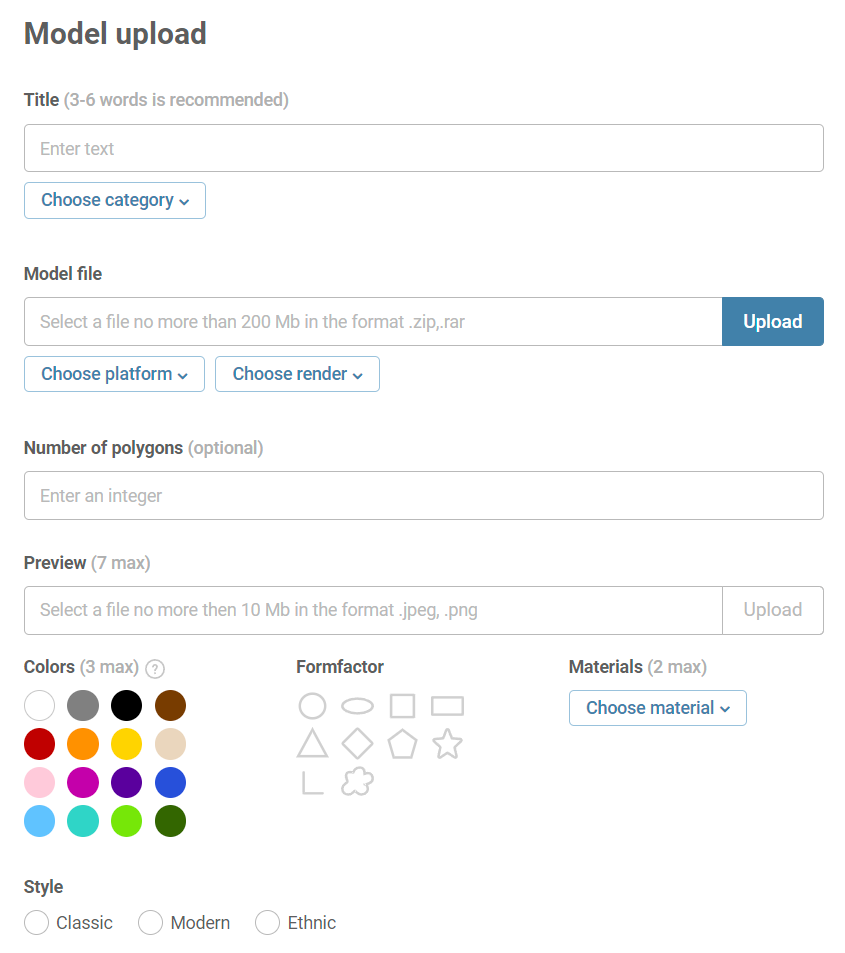This screenshot has height=953, width=845.
Task: Open the Choose render dropdown
Action: pos(297,374)
